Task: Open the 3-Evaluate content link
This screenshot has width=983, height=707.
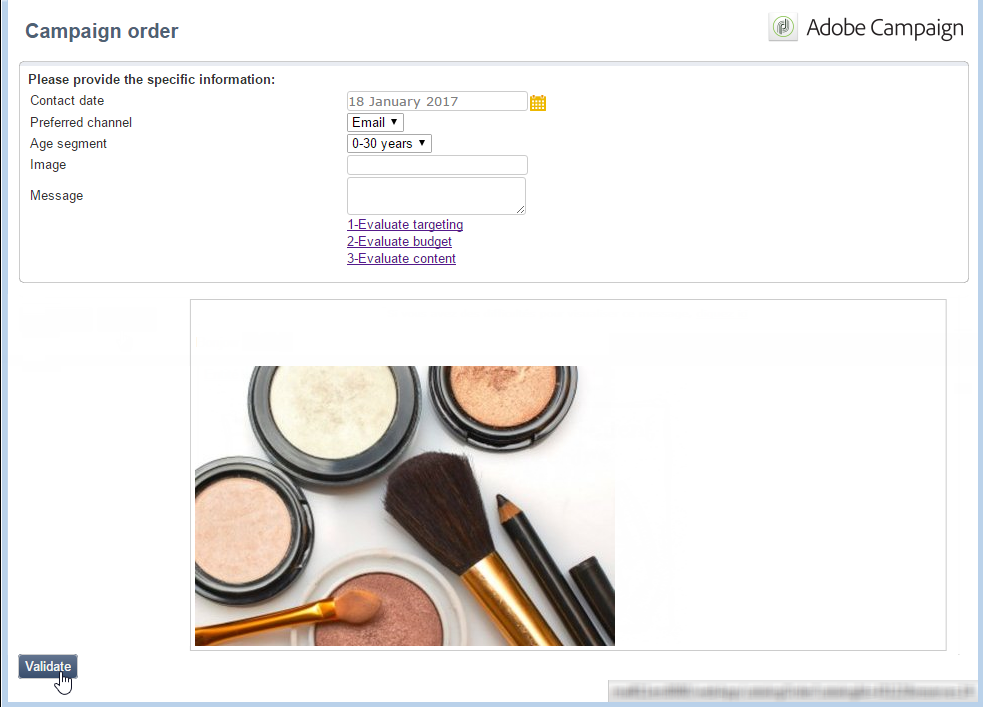Action: 401,258
